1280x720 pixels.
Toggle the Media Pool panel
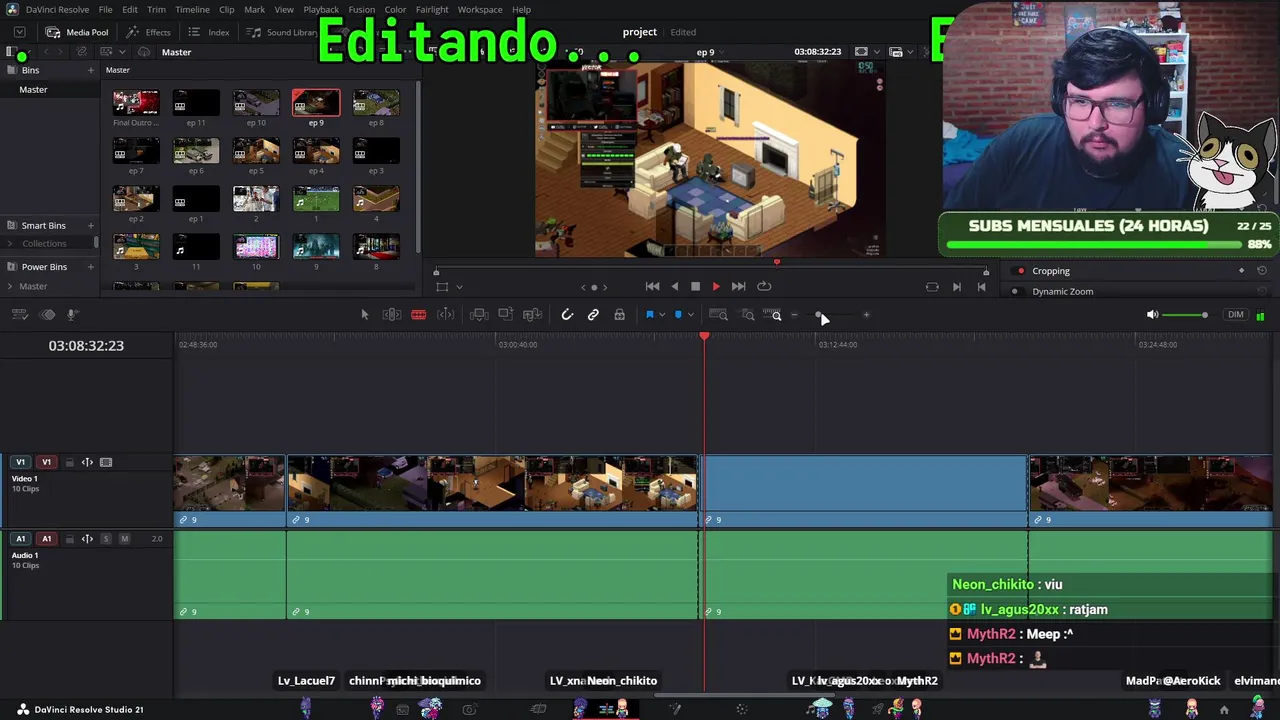(x=77, y=32)
